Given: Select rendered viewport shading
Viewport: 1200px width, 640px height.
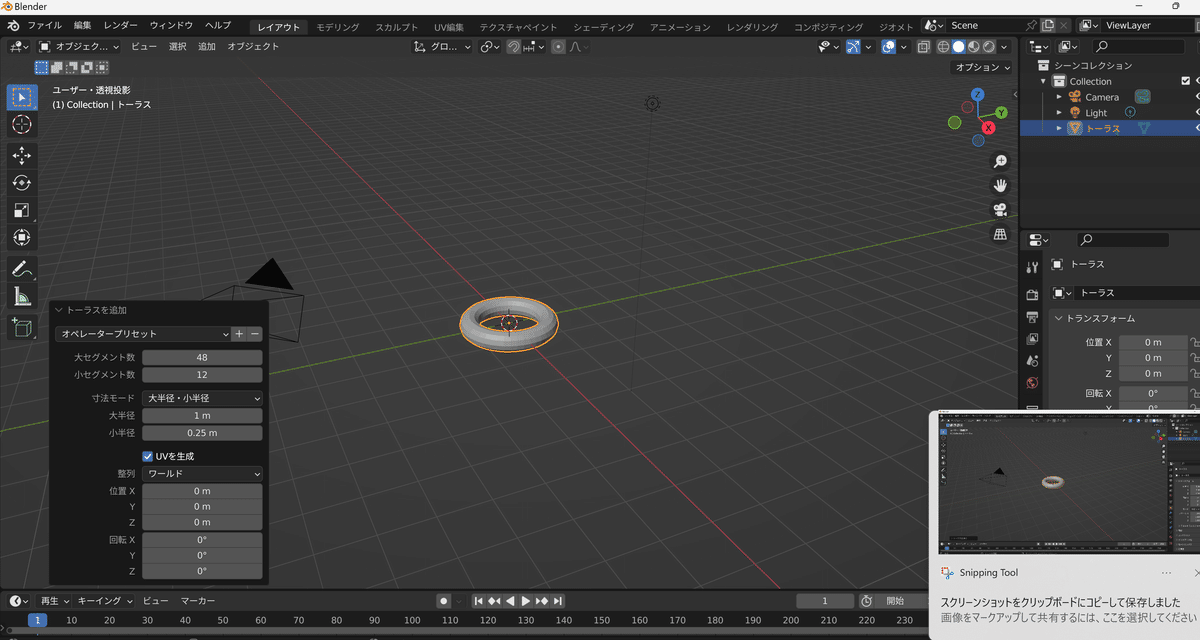Looking at the screenshot, I should [x=988, y=47].
